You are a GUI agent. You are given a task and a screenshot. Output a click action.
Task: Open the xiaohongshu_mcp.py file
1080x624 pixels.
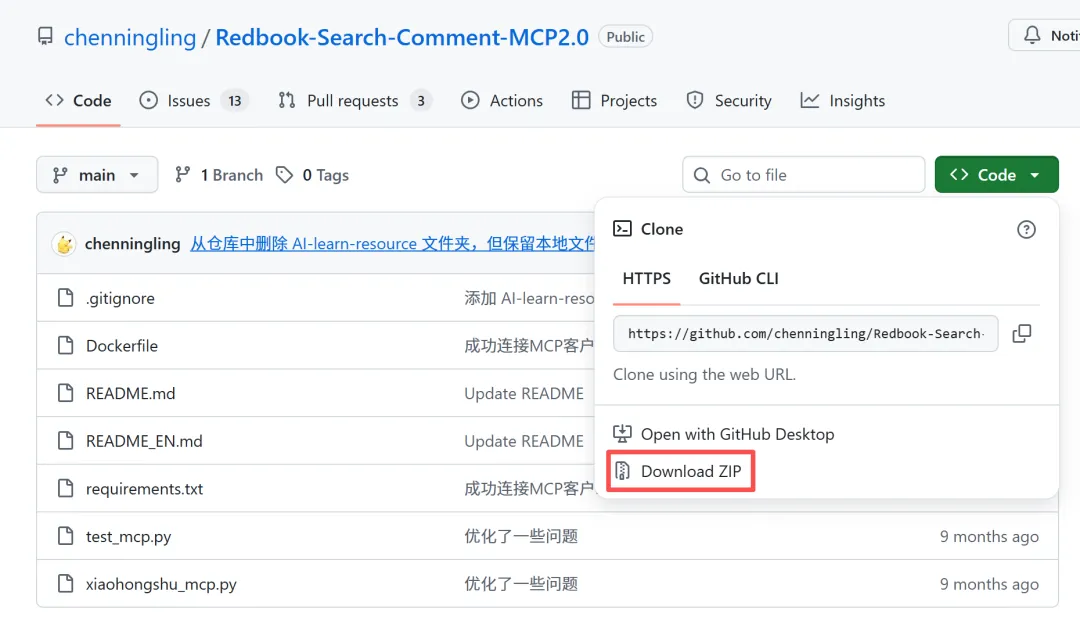click(x=161, y=584)
